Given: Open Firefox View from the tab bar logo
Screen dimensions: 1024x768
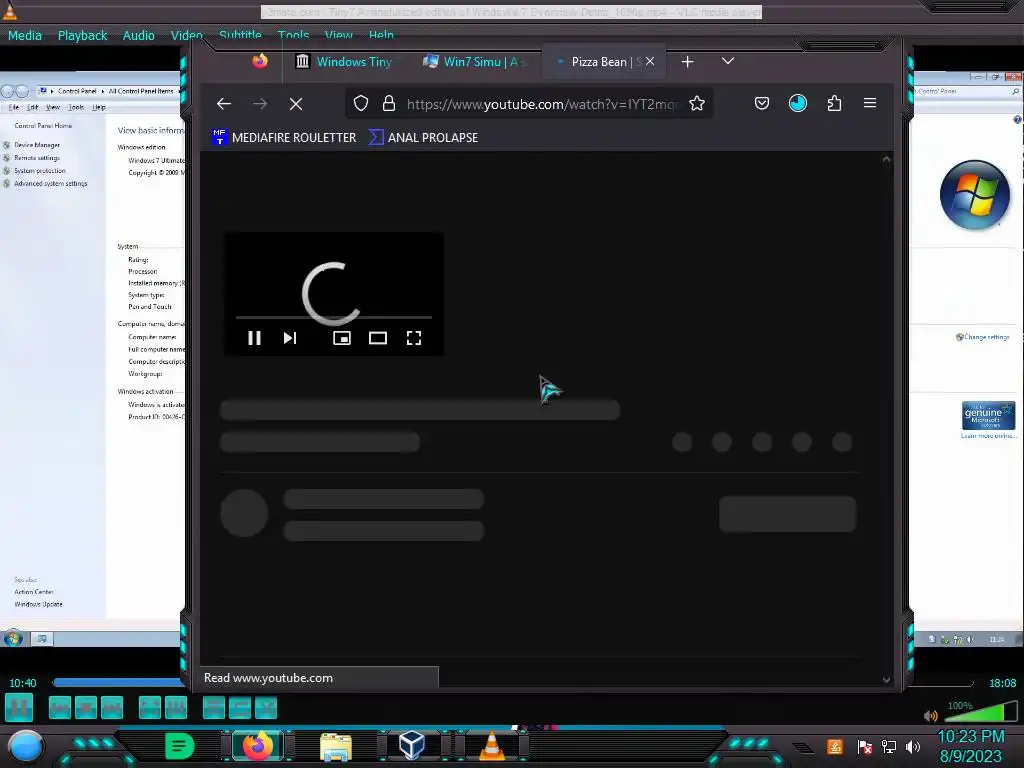Looking at the screenshot, I should (x=260, y=61).
